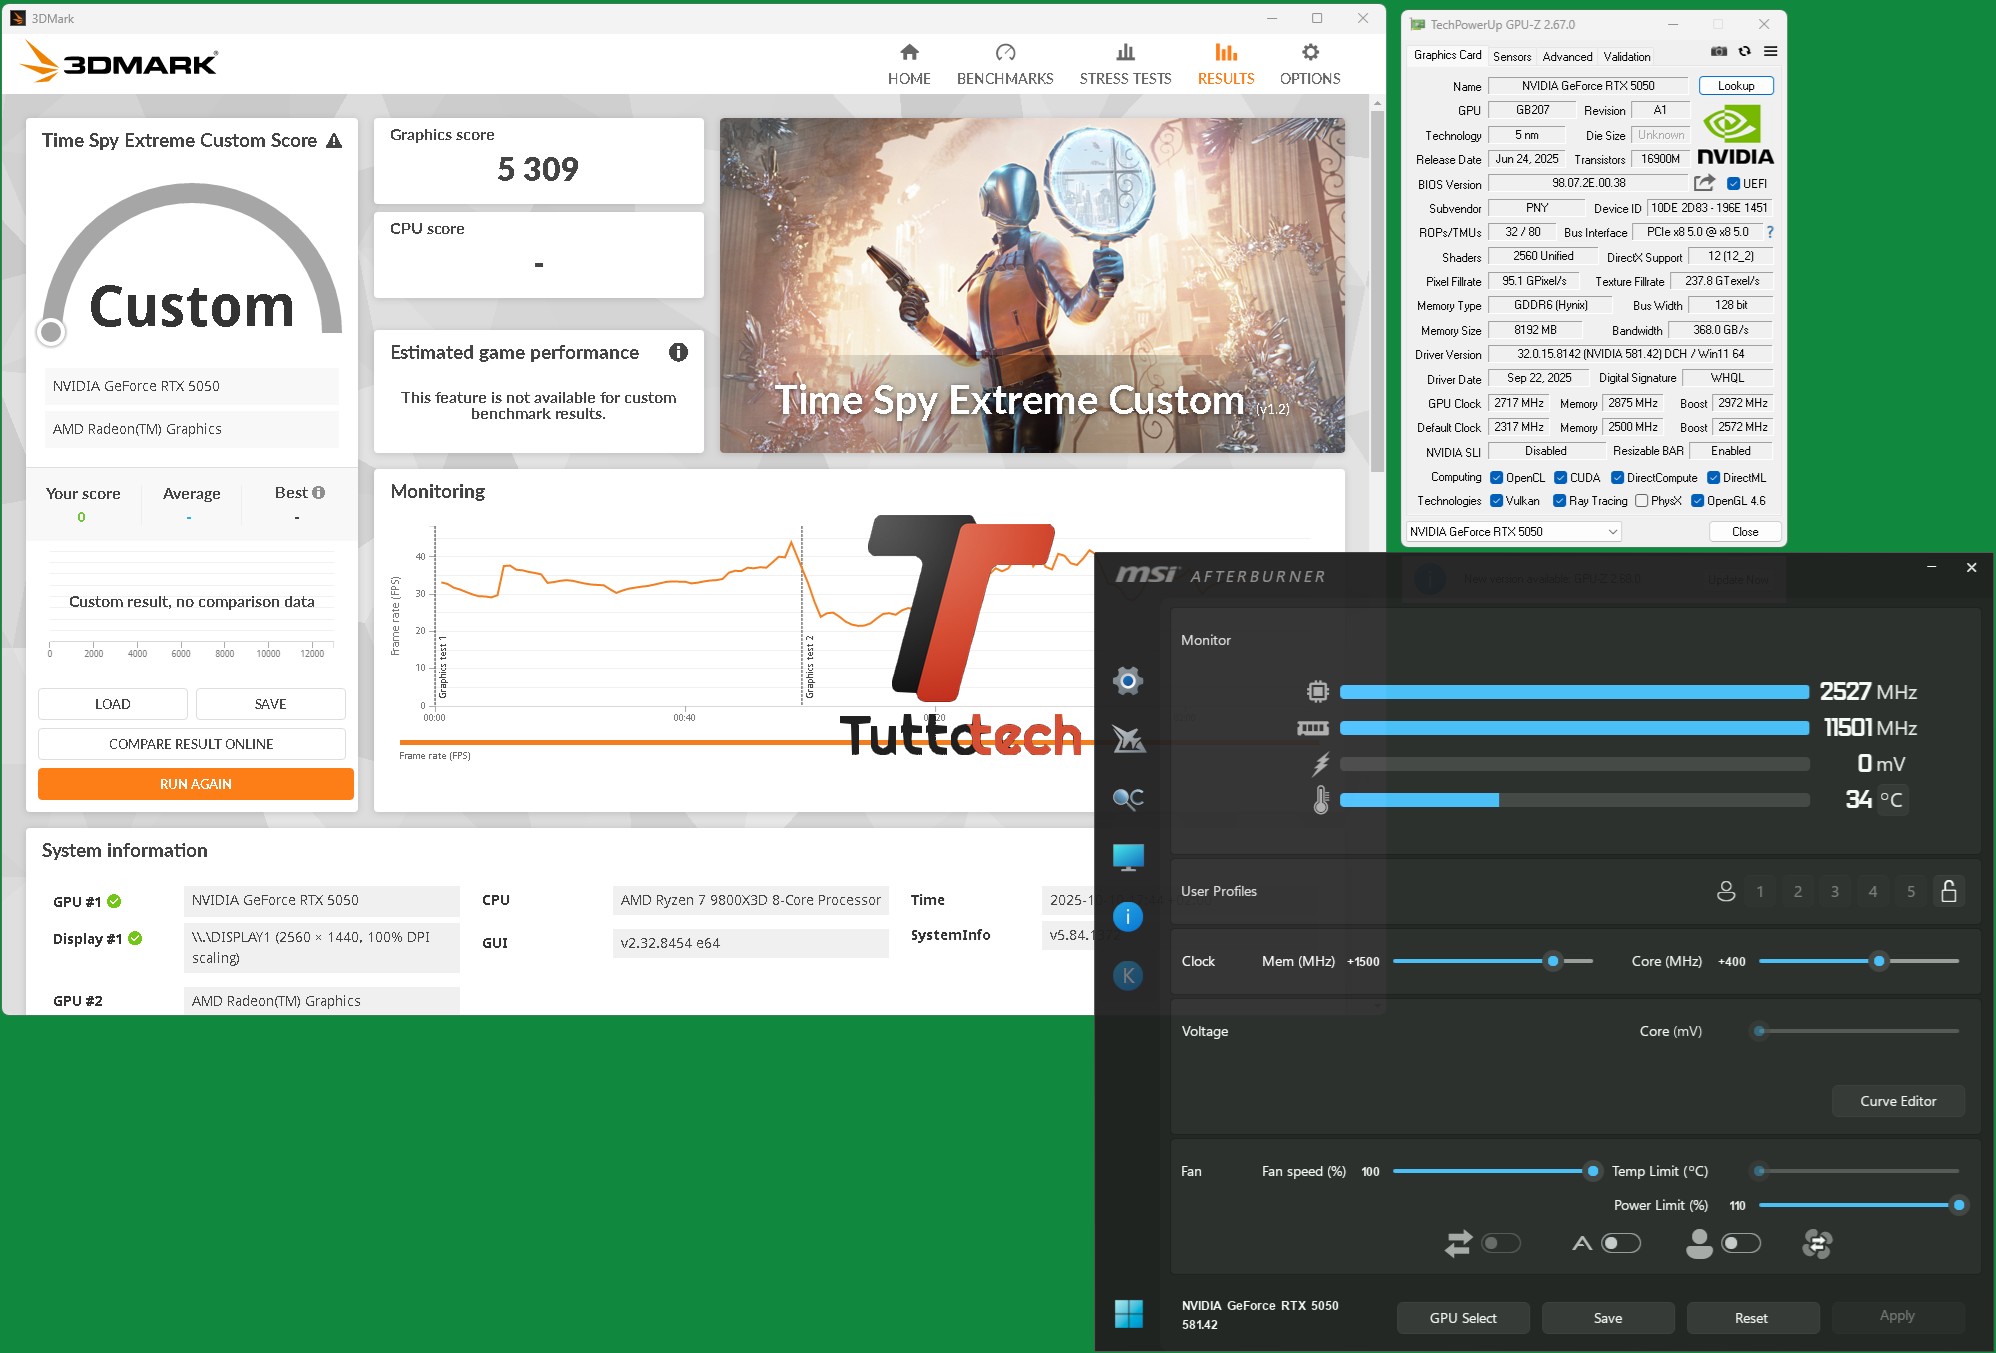Refresh GPU-Z readings using the refresh icon

pyautogui.click(x=1744, y=51)
